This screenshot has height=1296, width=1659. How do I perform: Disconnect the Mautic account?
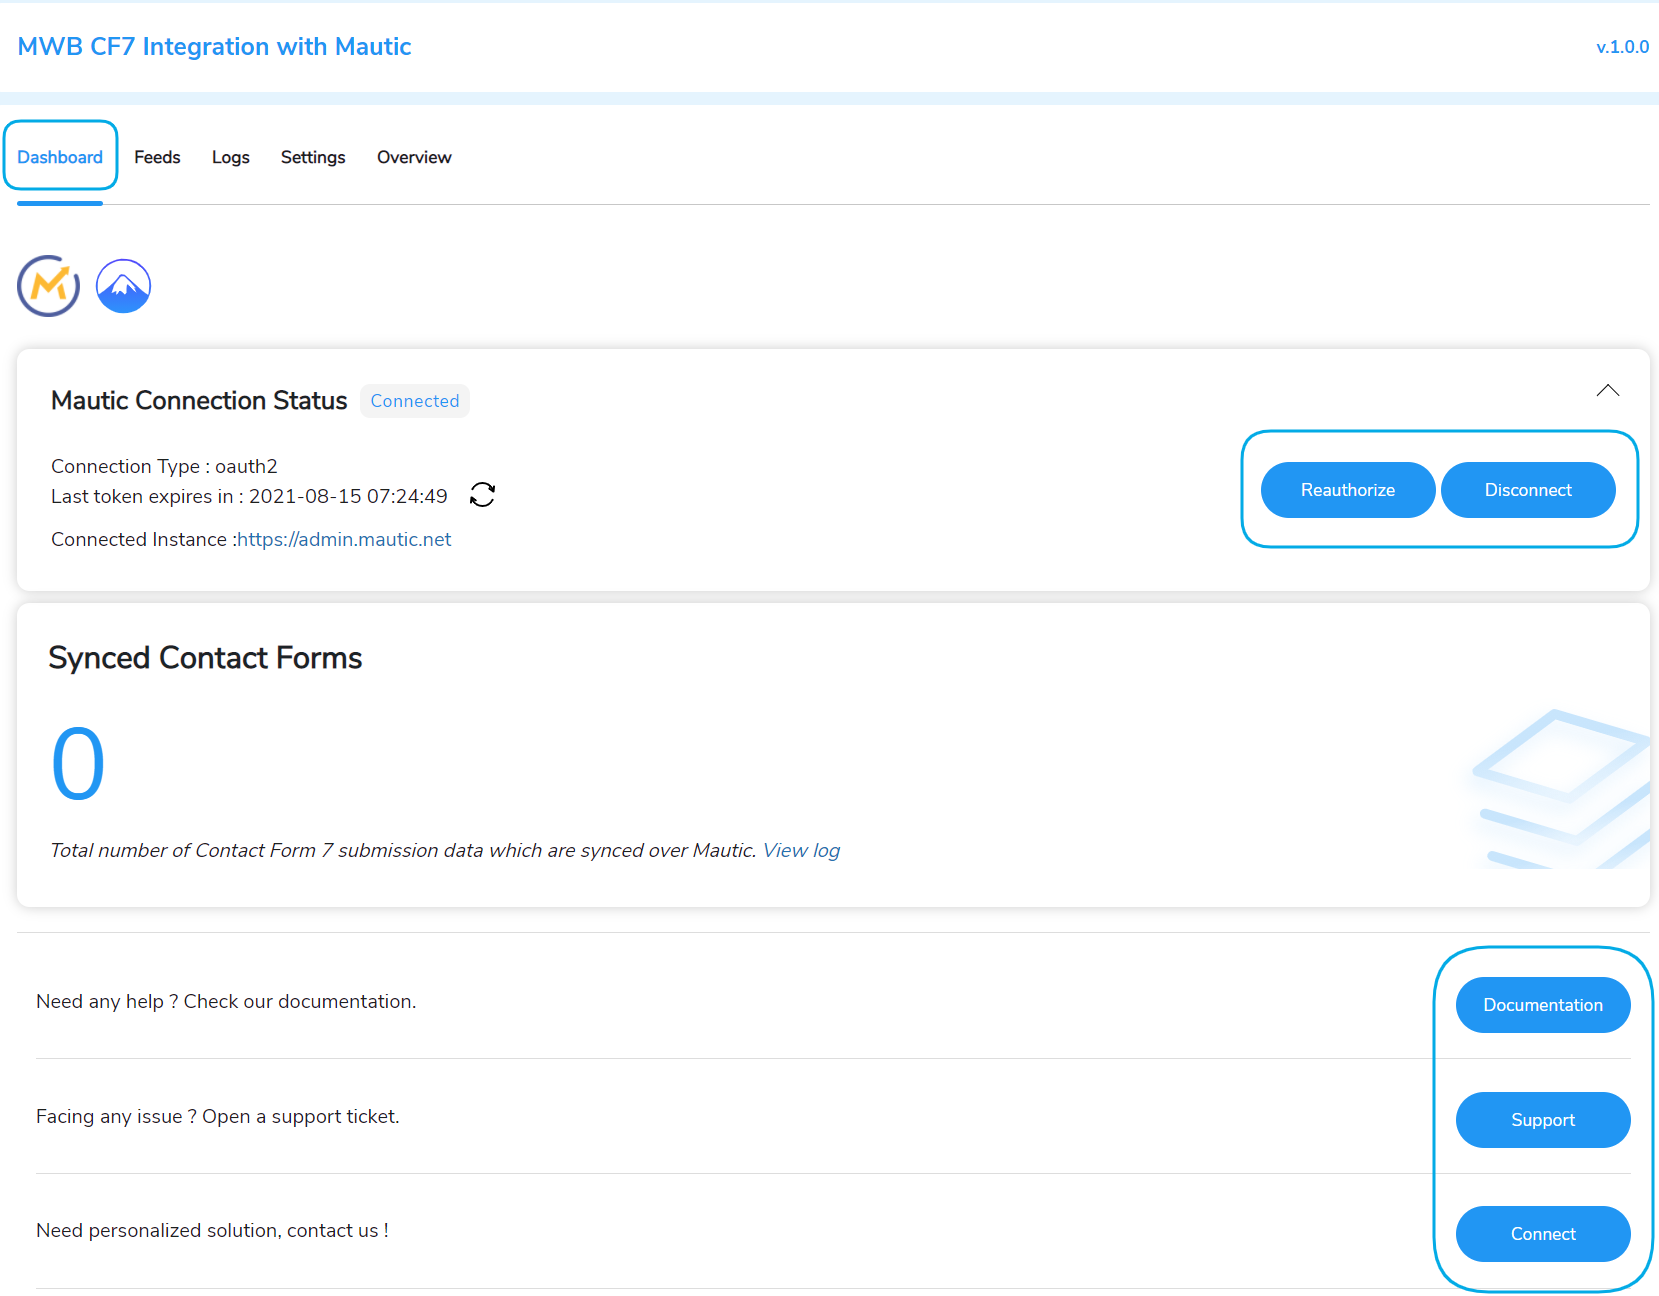(x=1527, y=490)
